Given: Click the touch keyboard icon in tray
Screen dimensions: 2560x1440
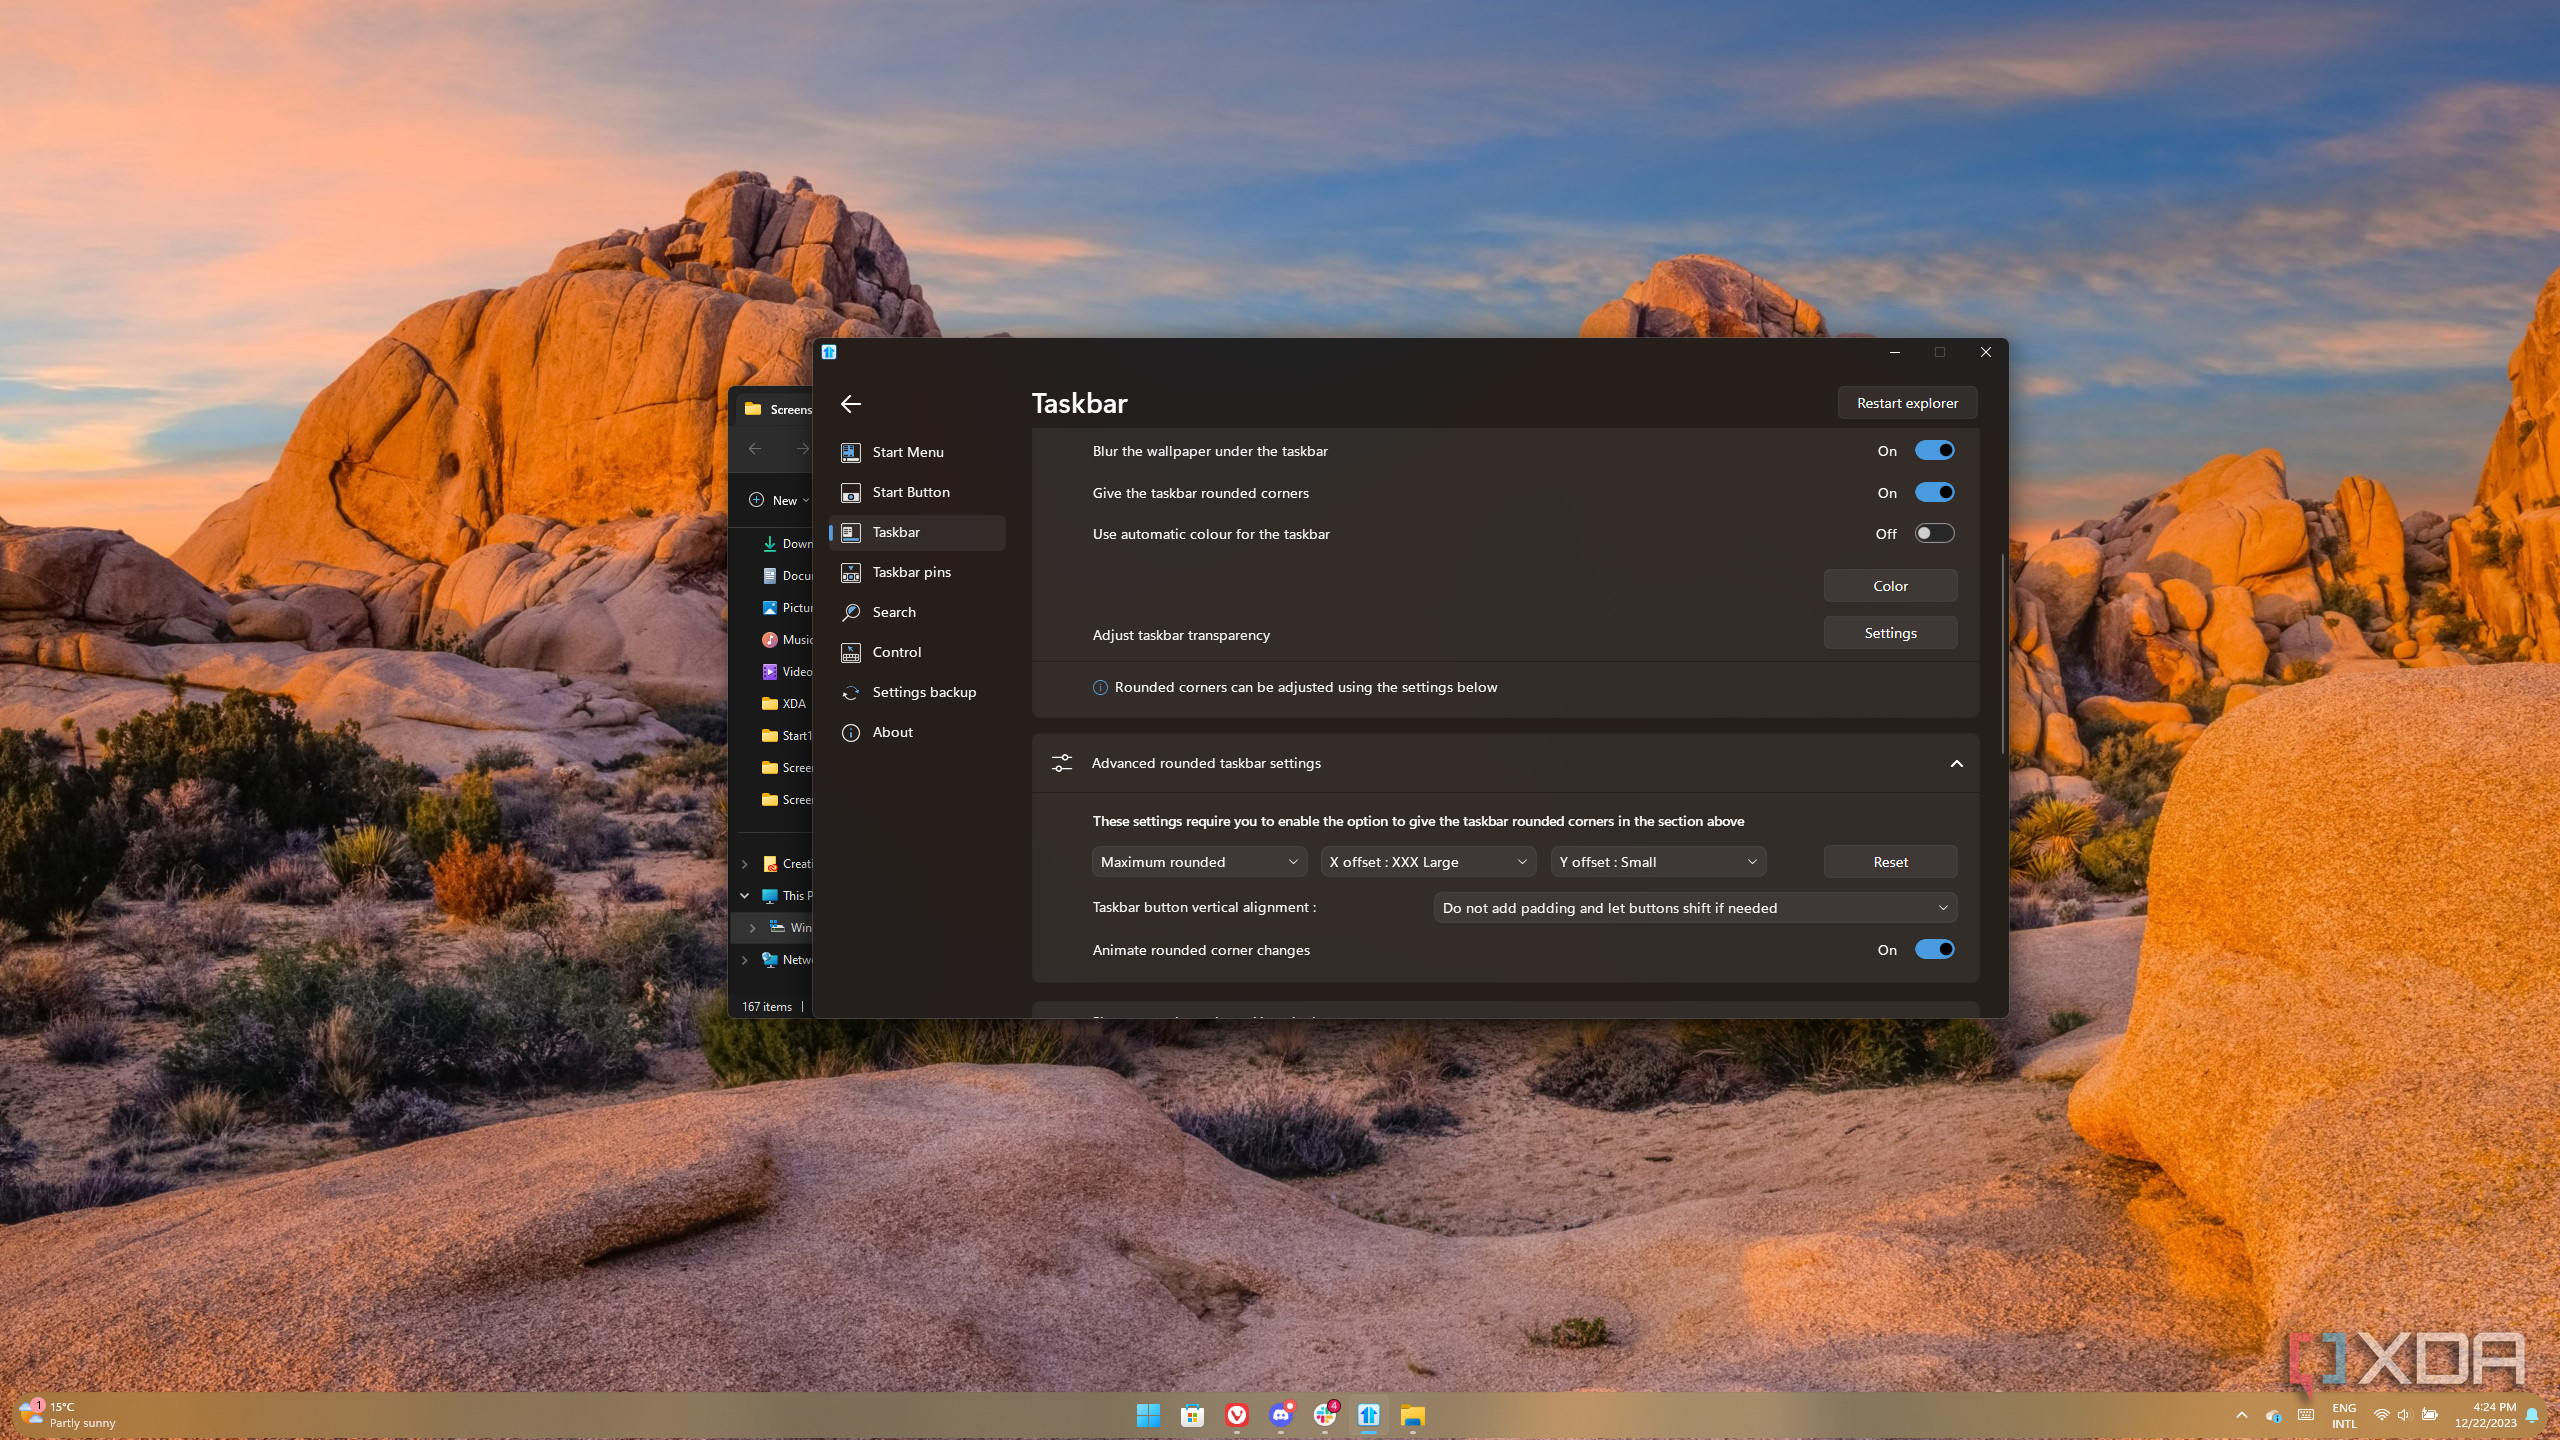Looking at the screenshot, I should [2305, 1415].
